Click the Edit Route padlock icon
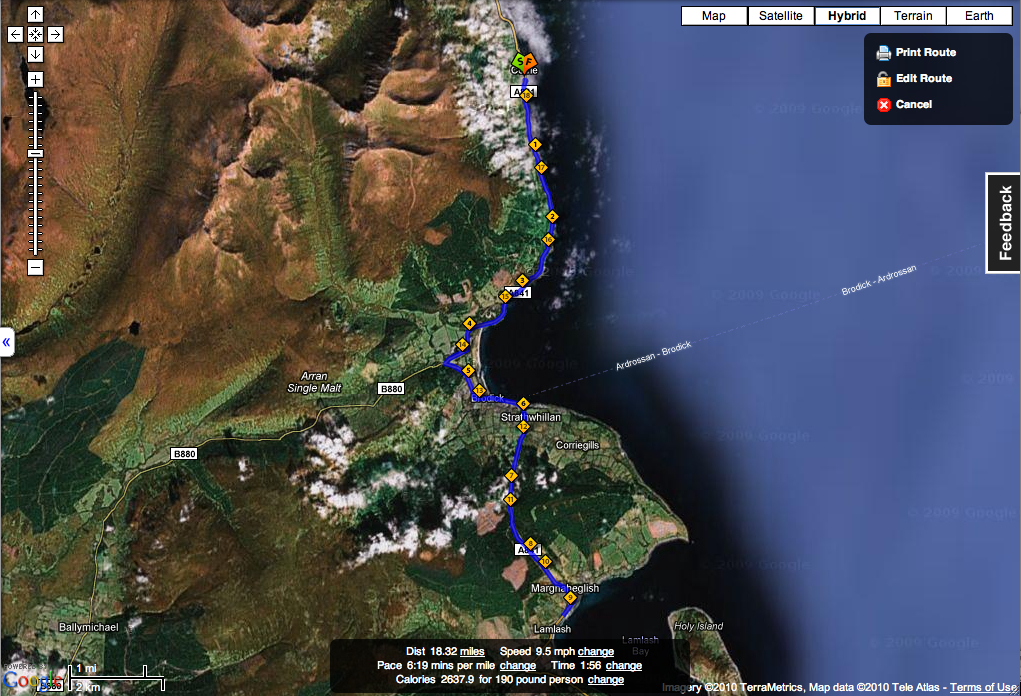The height and width of the screenshot is (696, 1021). point(884,79)
